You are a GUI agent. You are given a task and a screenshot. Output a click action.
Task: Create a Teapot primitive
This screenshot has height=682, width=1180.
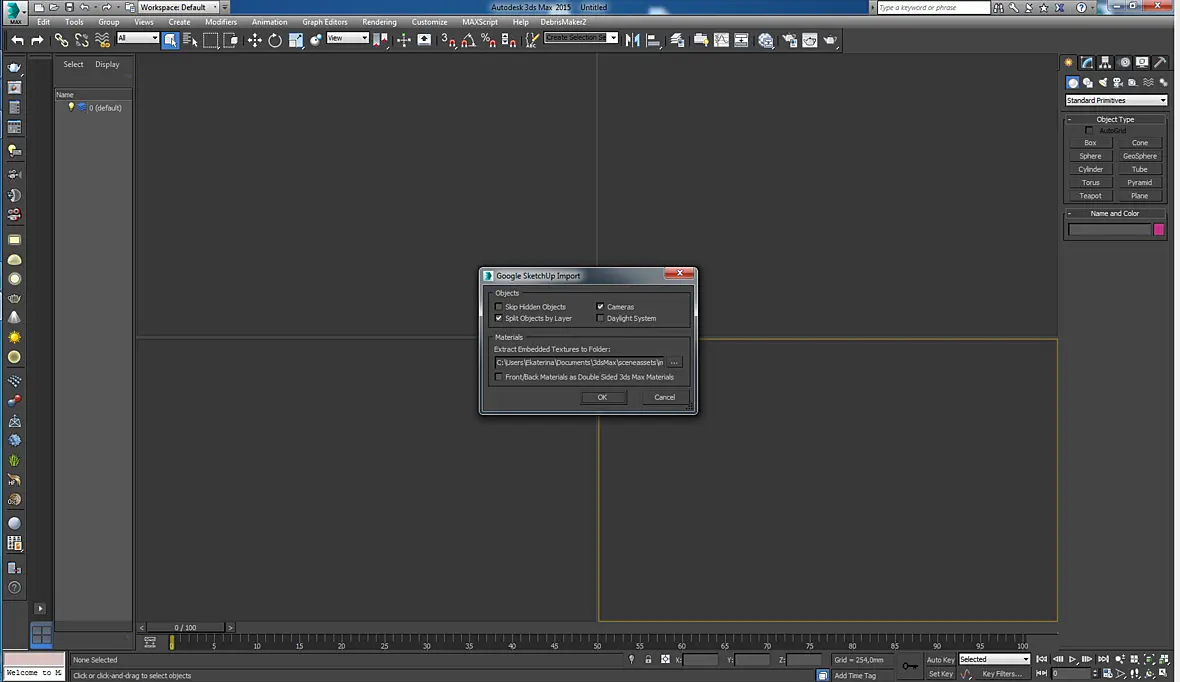click(x=1090, y=196)
